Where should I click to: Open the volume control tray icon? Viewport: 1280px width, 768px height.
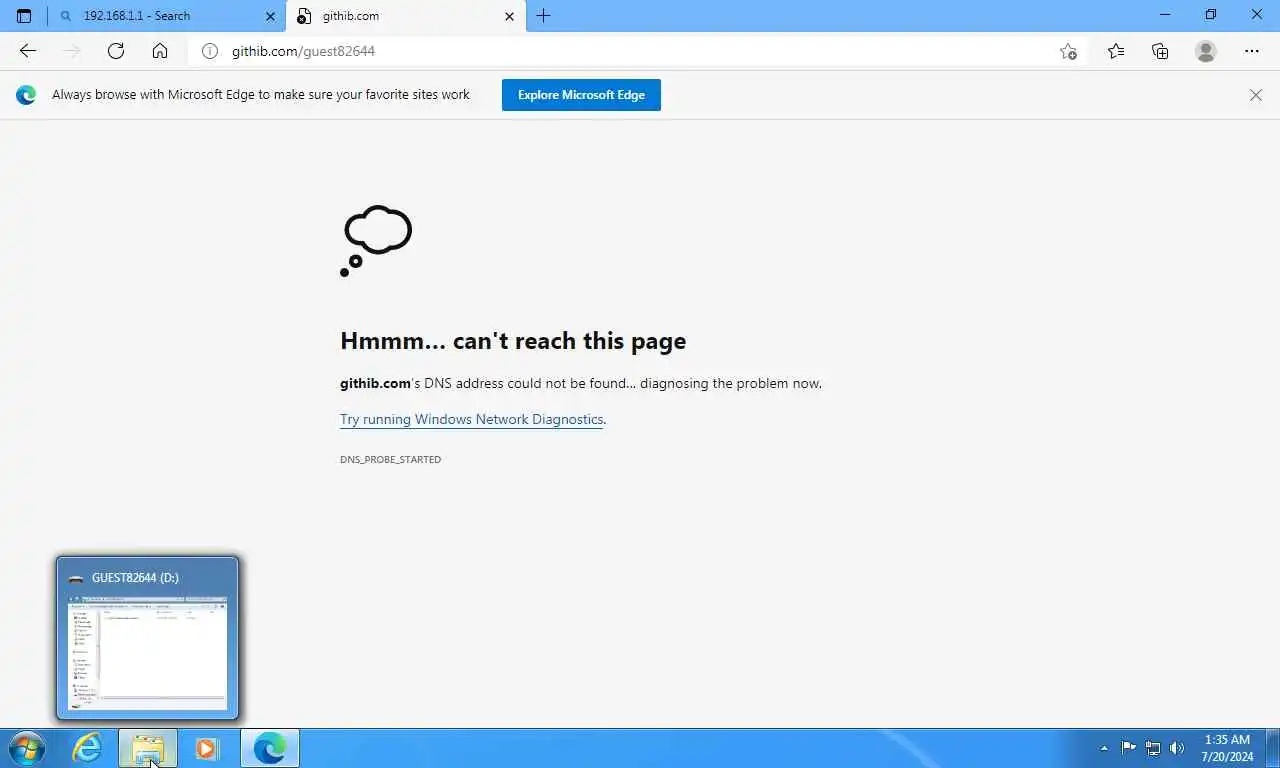(x=1177, y=748)
